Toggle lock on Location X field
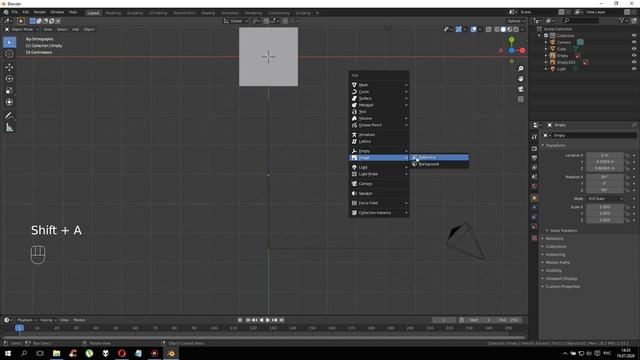This screenshot has height=360, width=640. (x=627, y=156)
